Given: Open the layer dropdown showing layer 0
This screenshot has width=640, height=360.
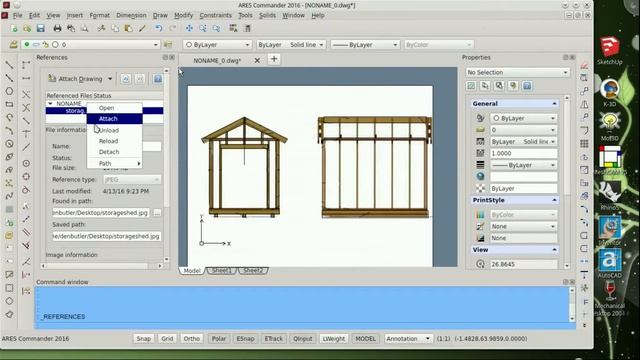Looking at the screenshot, I should (91, 44).
